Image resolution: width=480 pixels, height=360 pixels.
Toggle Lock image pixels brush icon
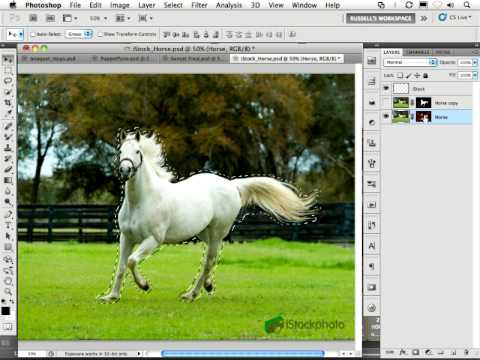409,76
